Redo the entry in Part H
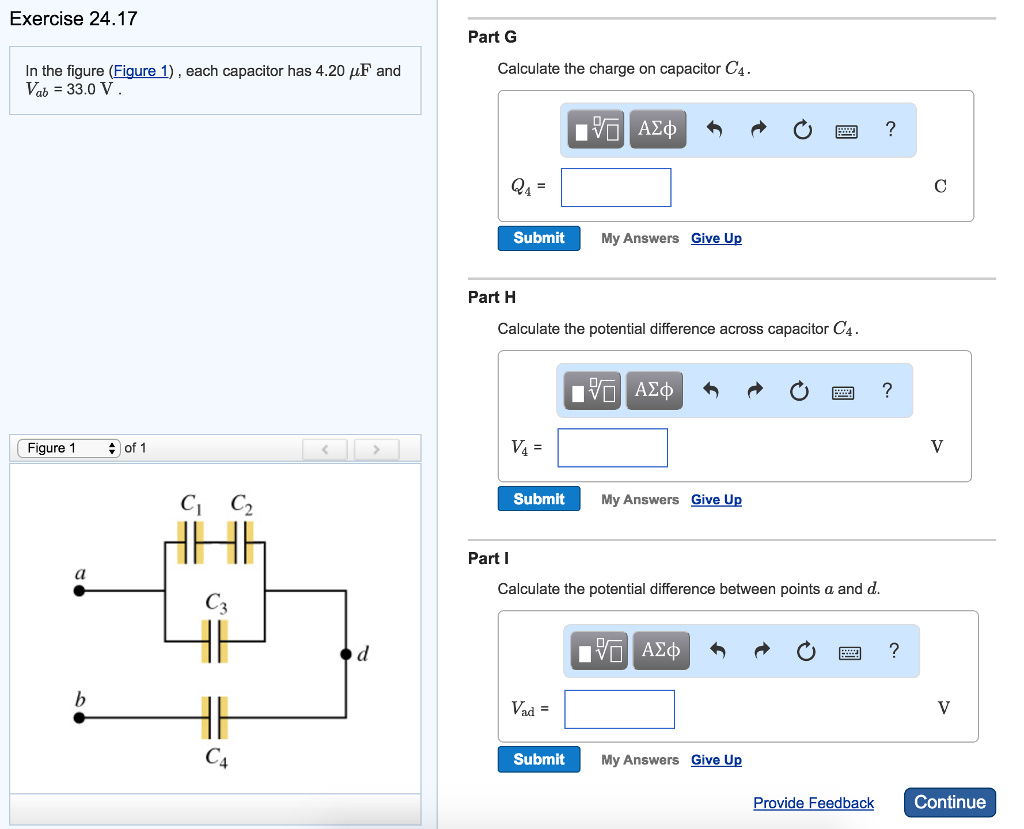 click(x=755, y=391)
